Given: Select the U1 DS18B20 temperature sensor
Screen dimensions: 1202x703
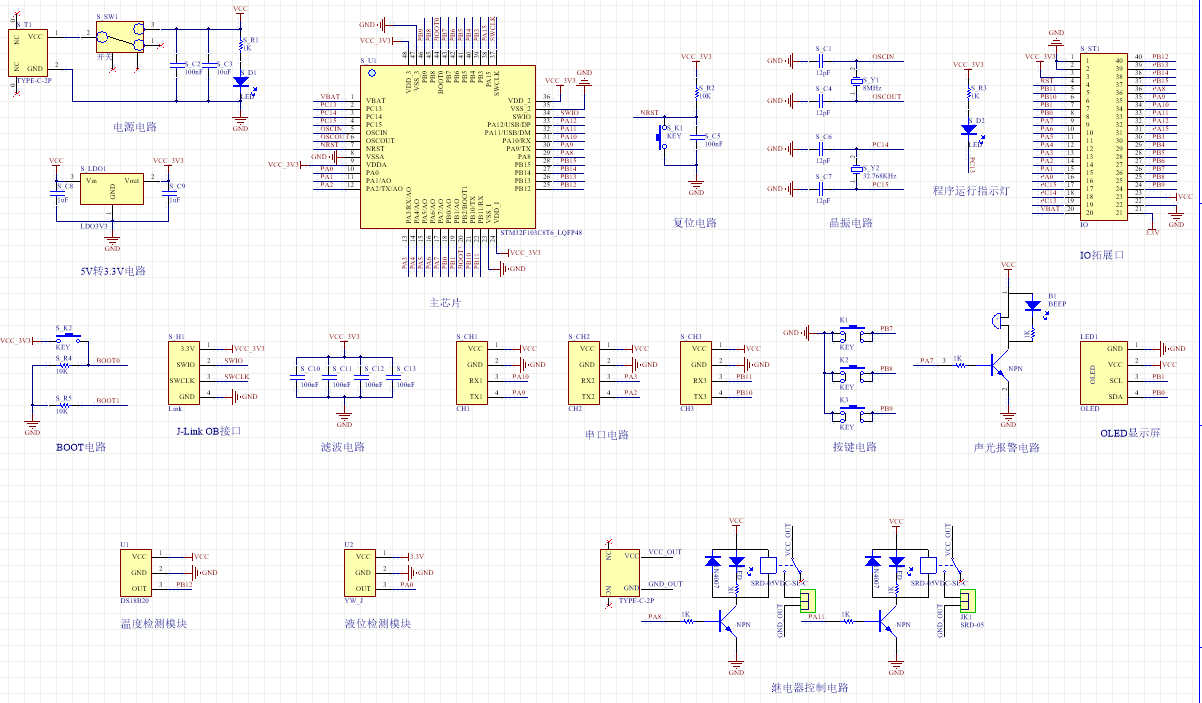Looking at the screenshot, I should [139, 572].
